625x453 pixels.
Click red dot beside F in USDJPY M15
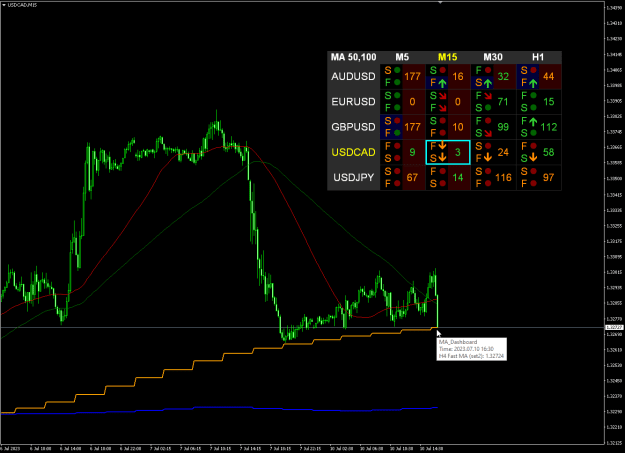[442, 171]
